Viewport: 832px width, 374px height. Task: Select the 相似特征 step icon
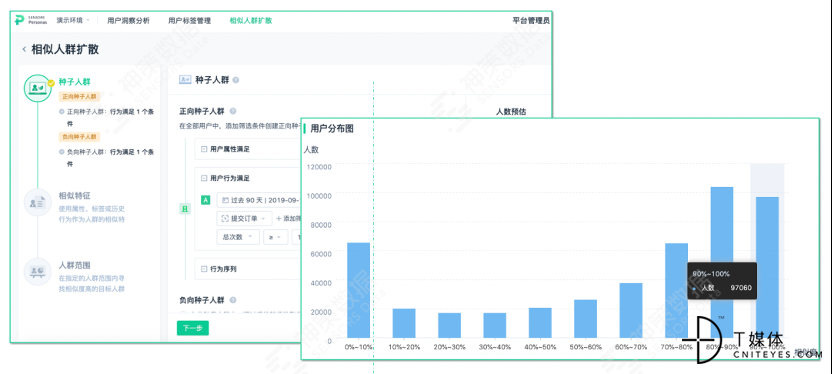click(x=38, y=202)
